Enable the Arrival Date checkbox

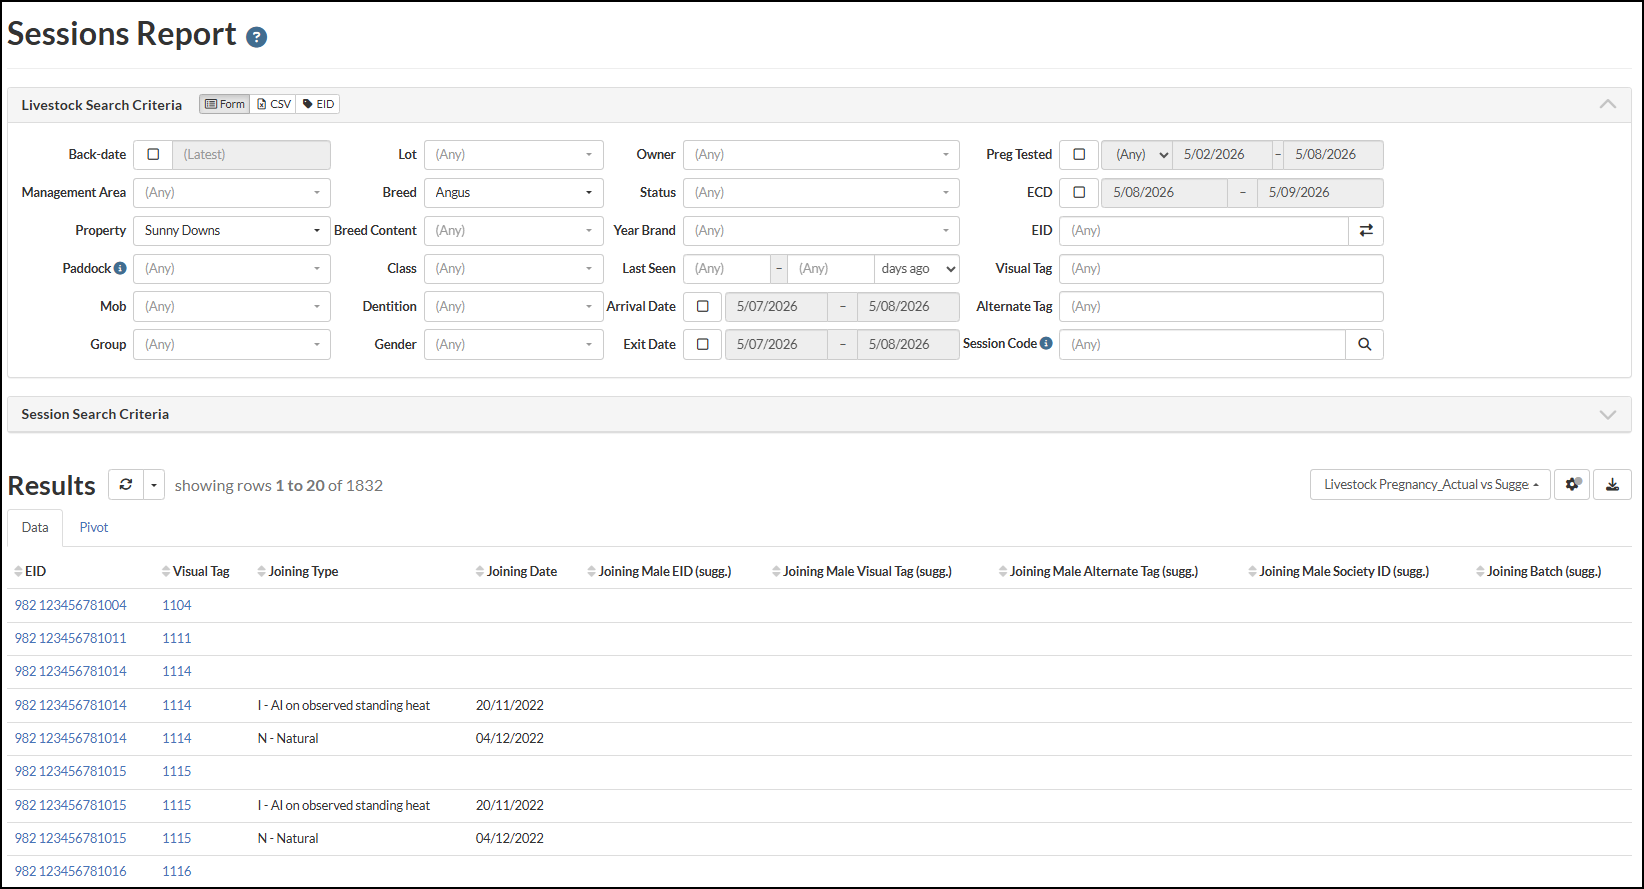pyautogui.click(x=703, y=307)
